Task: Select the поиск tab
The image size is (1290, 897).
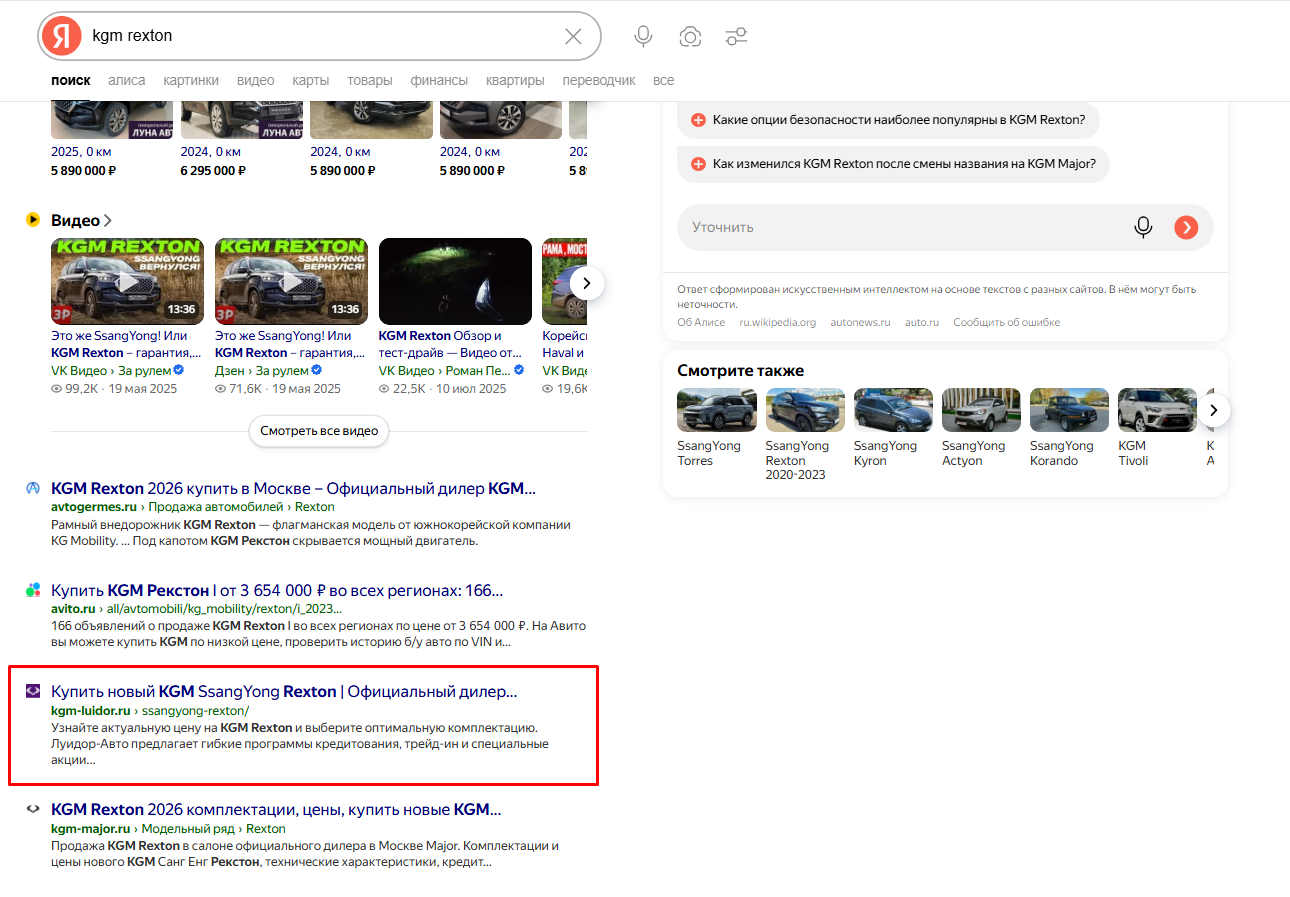Action: (71, 80)
